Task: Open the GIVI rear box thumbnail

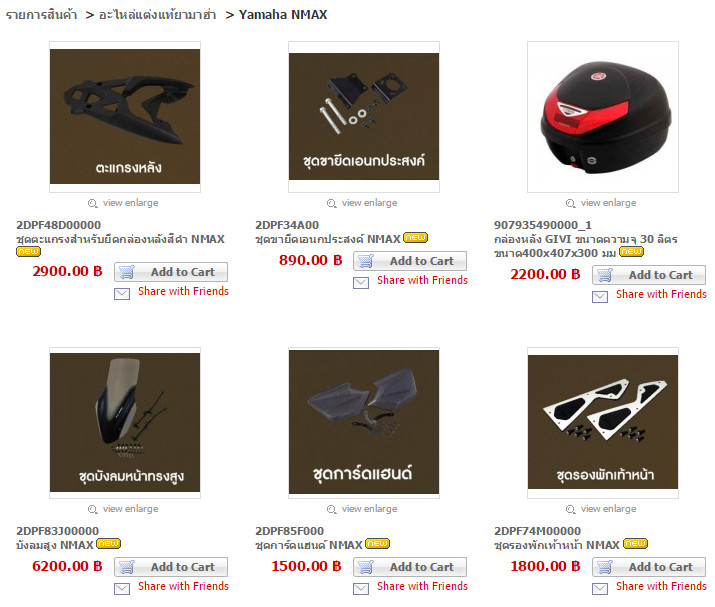Action: (x=603, y=117)
